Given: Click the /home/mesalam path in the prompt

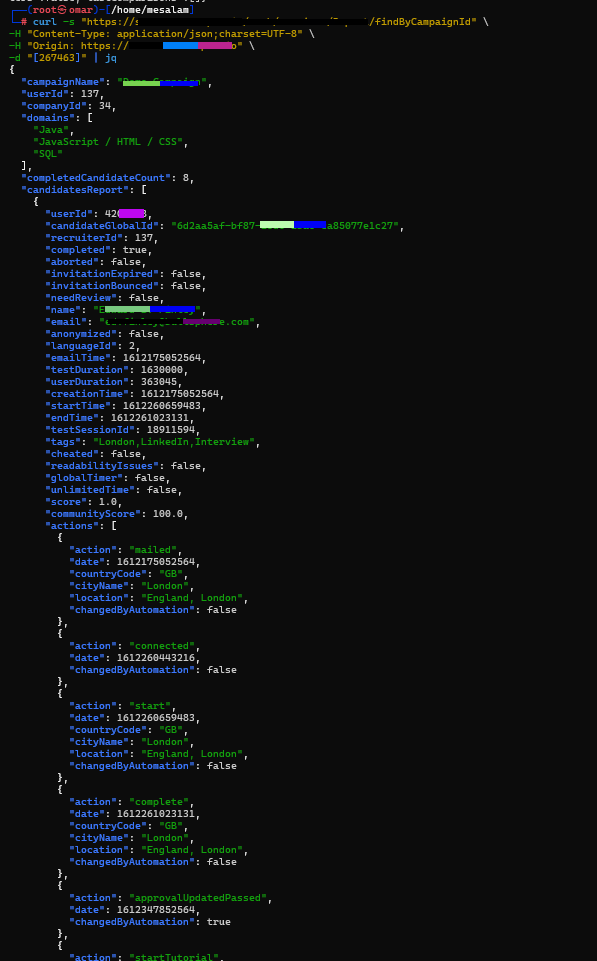Looking at the screenshot, I should (150, 10).
